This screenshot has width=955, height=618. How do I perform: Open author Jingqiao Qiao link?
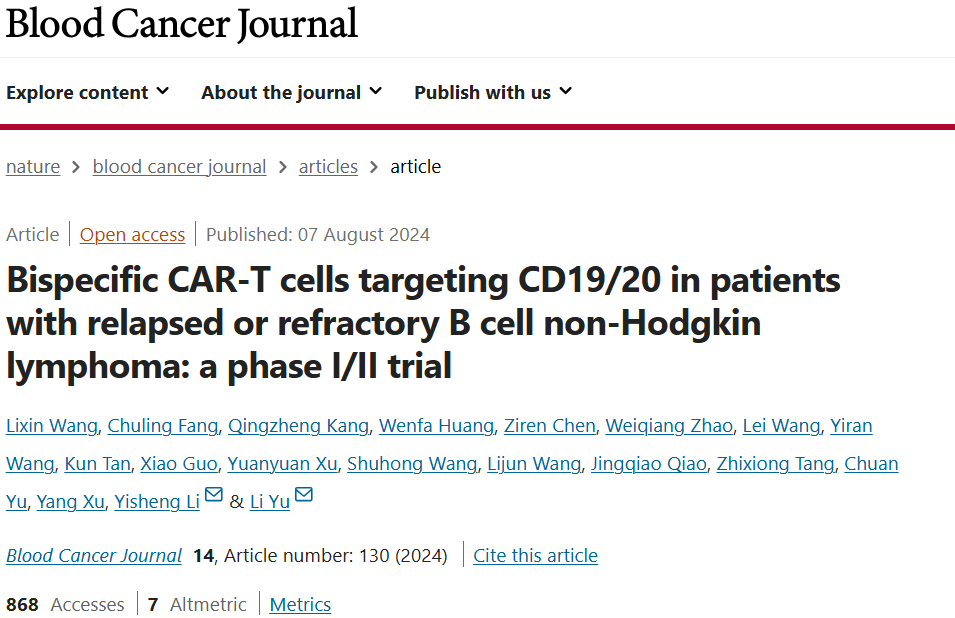click(649, 464)
